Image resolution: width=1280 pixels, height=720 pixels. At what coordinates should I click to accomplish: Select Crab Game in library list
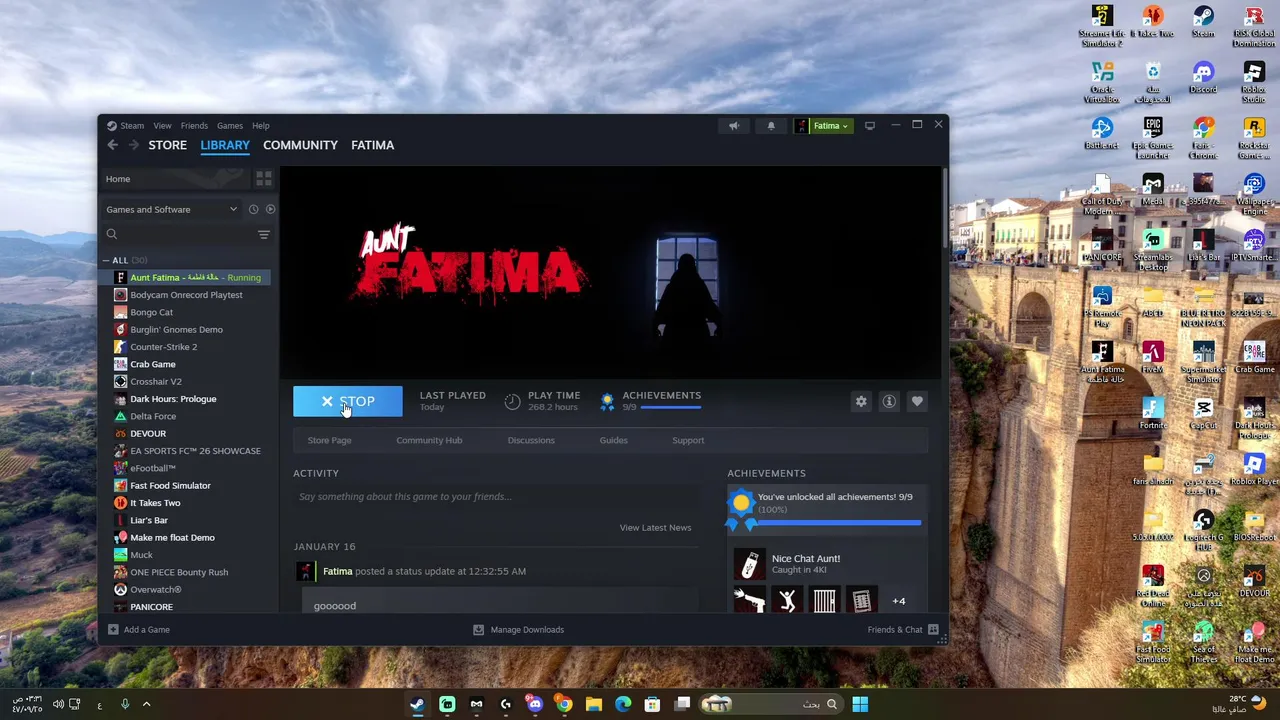152,364
